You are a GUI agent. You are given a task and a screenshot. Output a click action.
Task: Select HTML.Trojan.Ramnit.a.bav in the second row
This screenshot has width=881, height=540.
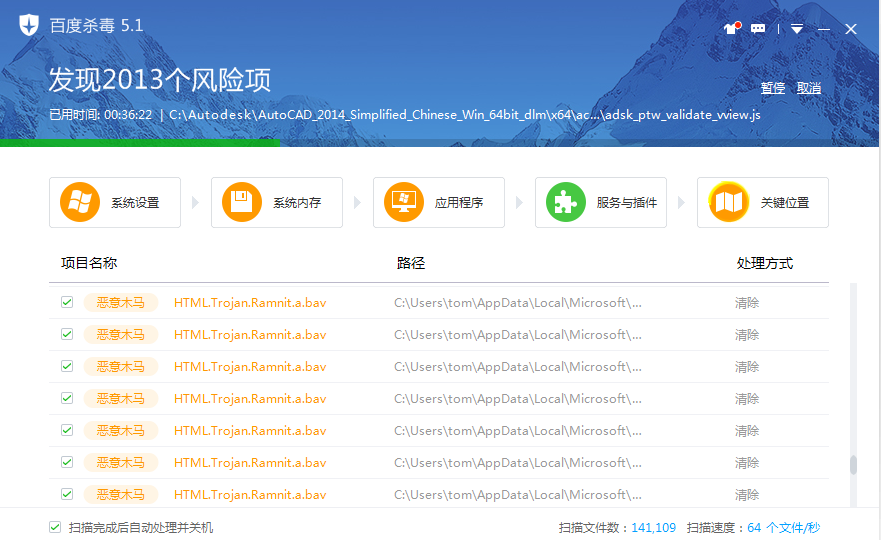click(x=250, y=334)
